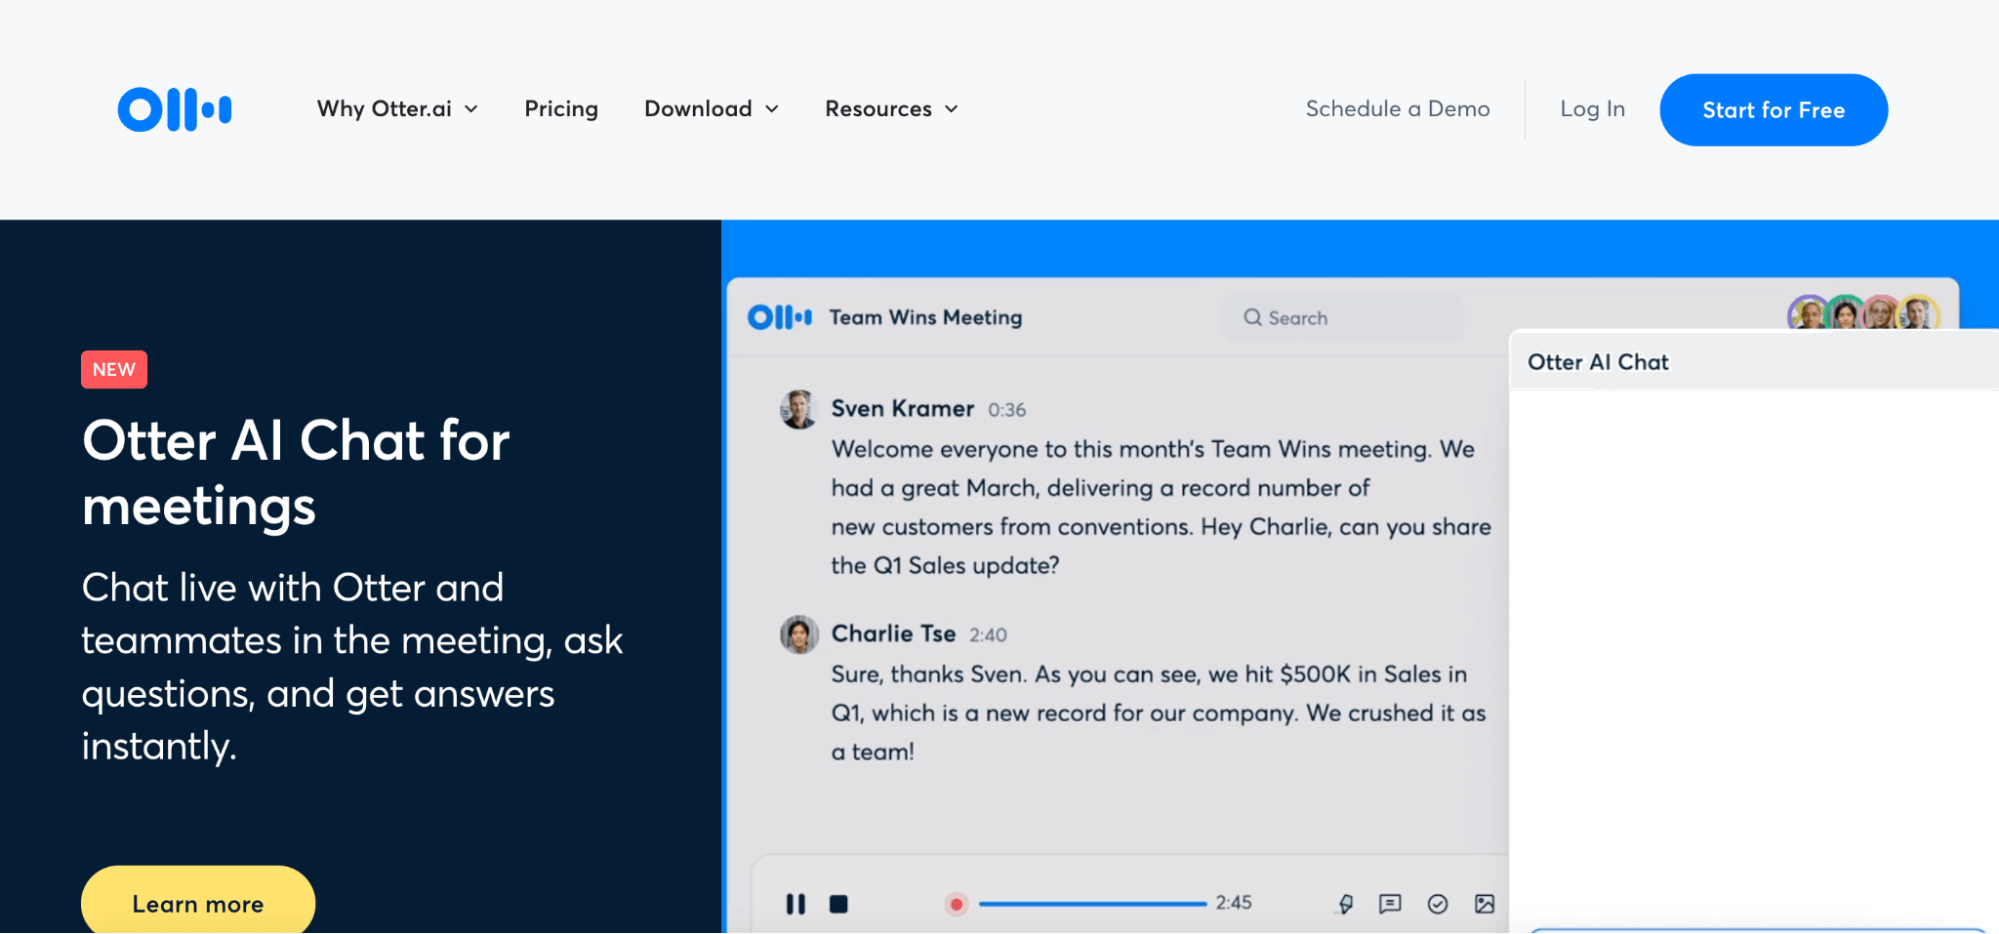1999x934 pixels.
Task: Click the Otter AI Chat for meetings heading
Action: point(296,473)
